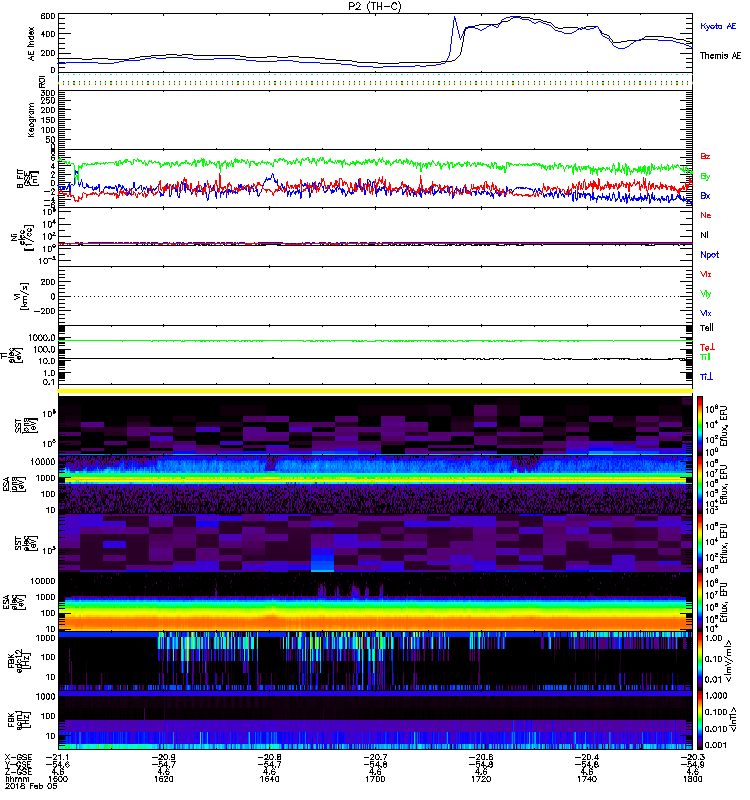Image resolution: width=750 pixels, height=800 pixels.
Task: Click the "1620" time axis label
Action: (163, 779)
